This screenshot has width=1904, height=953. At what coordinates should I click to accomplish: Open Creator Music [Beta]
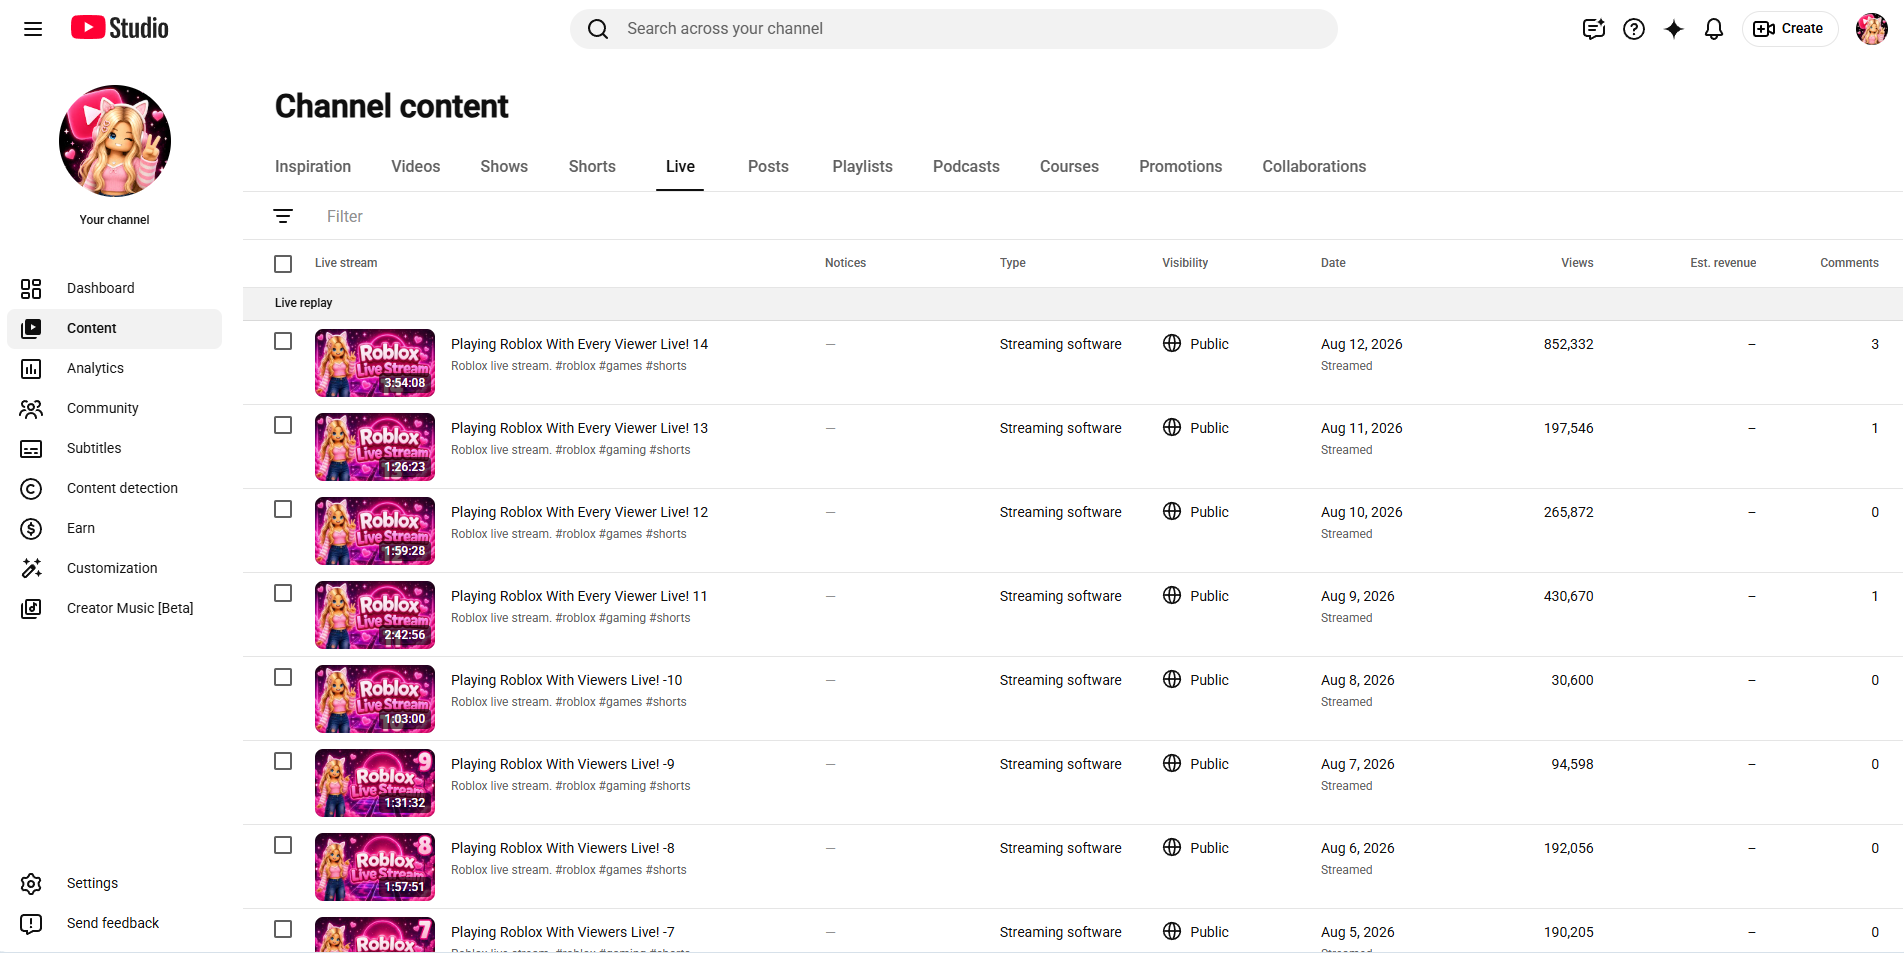[x=114, y=608]
